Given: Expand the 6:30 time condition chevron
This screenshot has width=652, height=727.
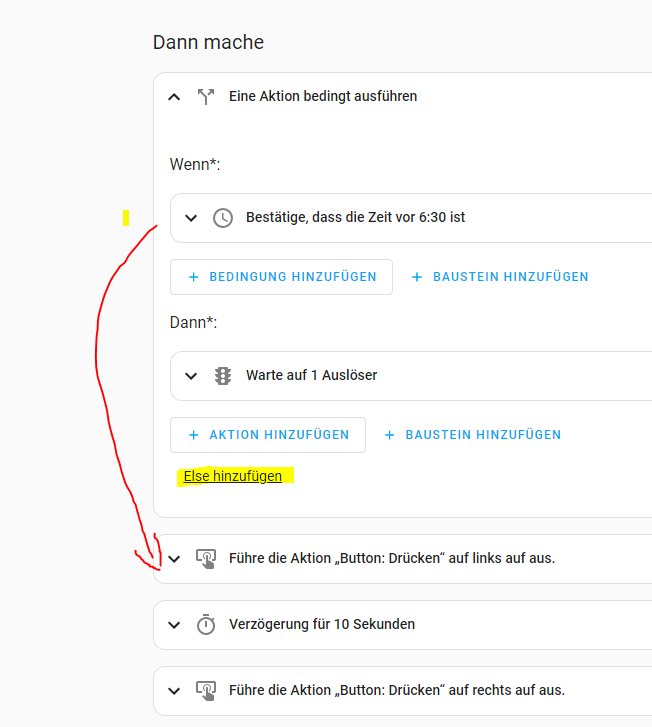Looking at the screenshot, I should 191,218.
